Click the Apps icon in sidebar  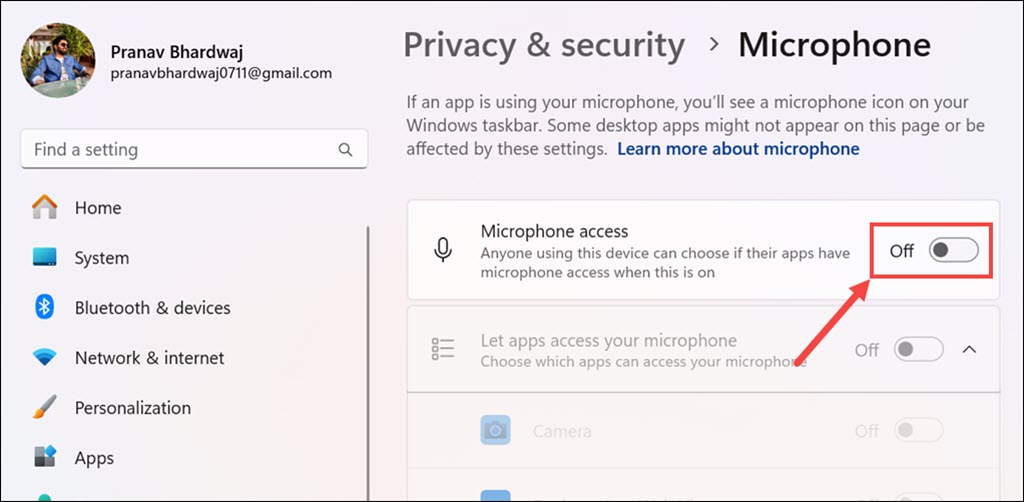45,458
